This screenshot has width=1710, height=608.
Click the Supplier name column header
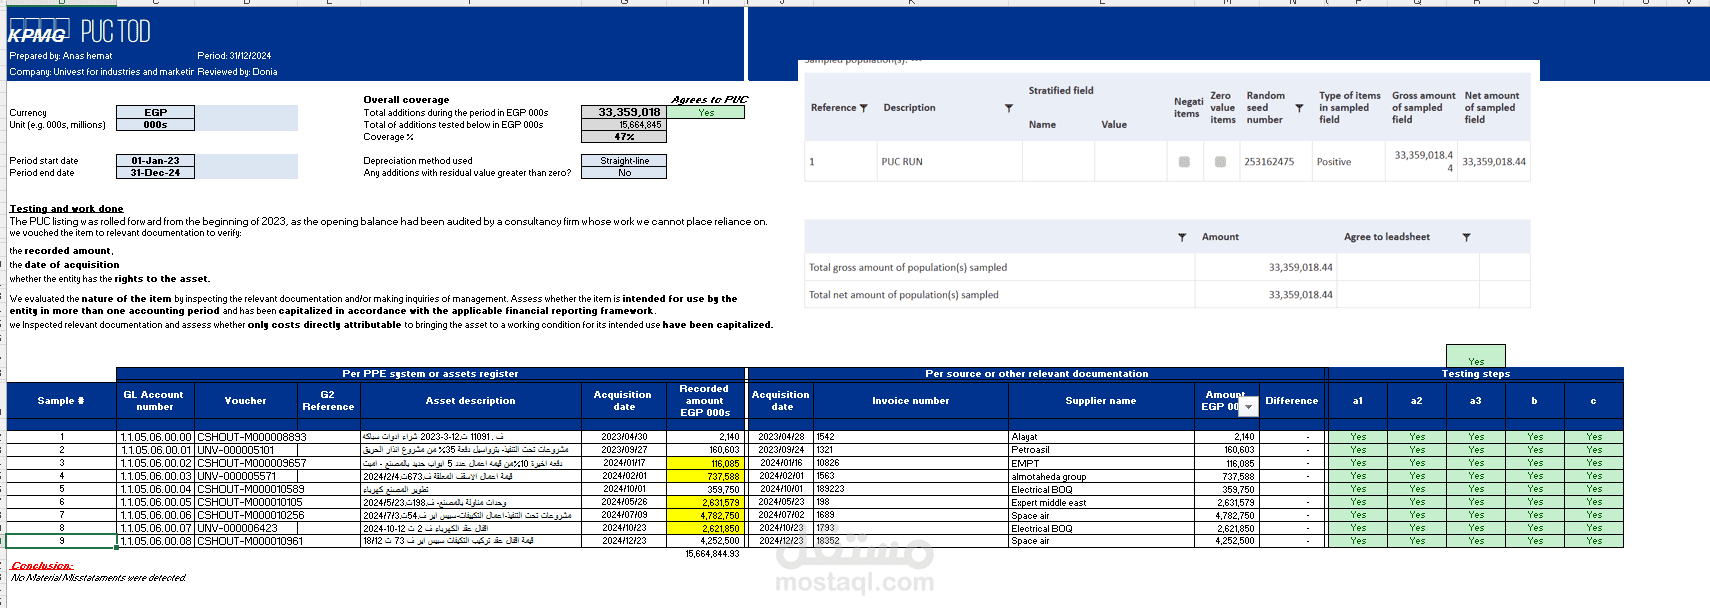pyautogui.click(x=1100, y=401)
